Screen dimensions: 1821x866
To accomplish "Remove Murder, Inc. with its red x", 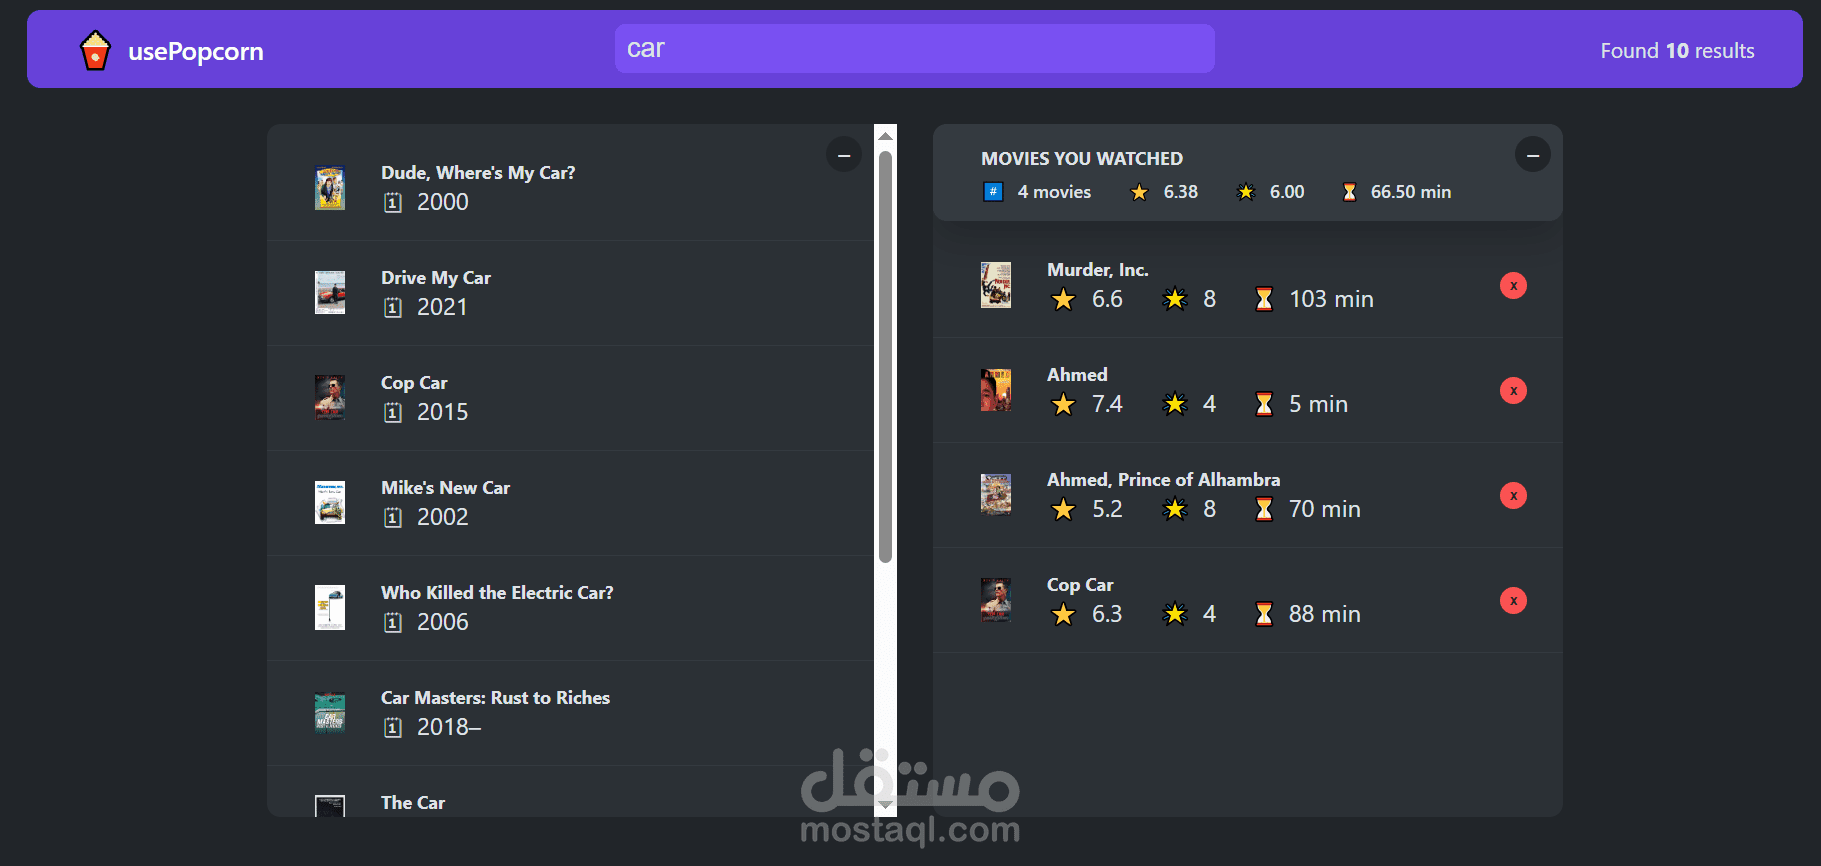I will (x=1513, y=286).
